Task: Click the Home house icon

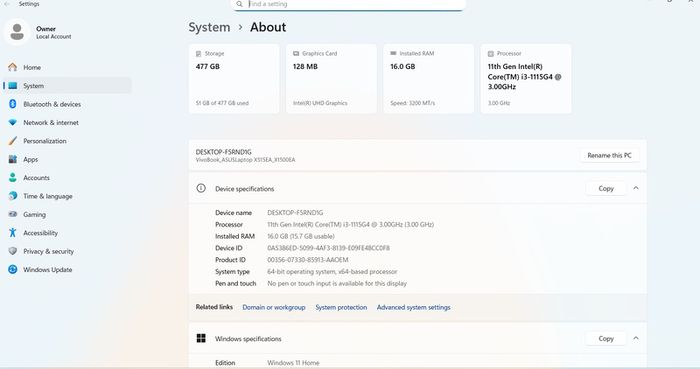Action: click(x=12, y=67)
